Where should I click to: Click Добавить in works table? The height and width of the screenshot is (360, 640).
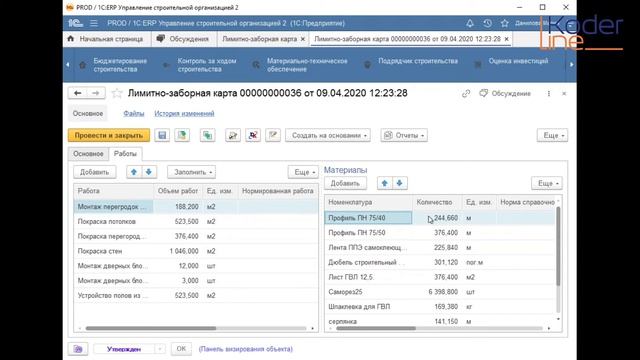[x=95, y=172]
